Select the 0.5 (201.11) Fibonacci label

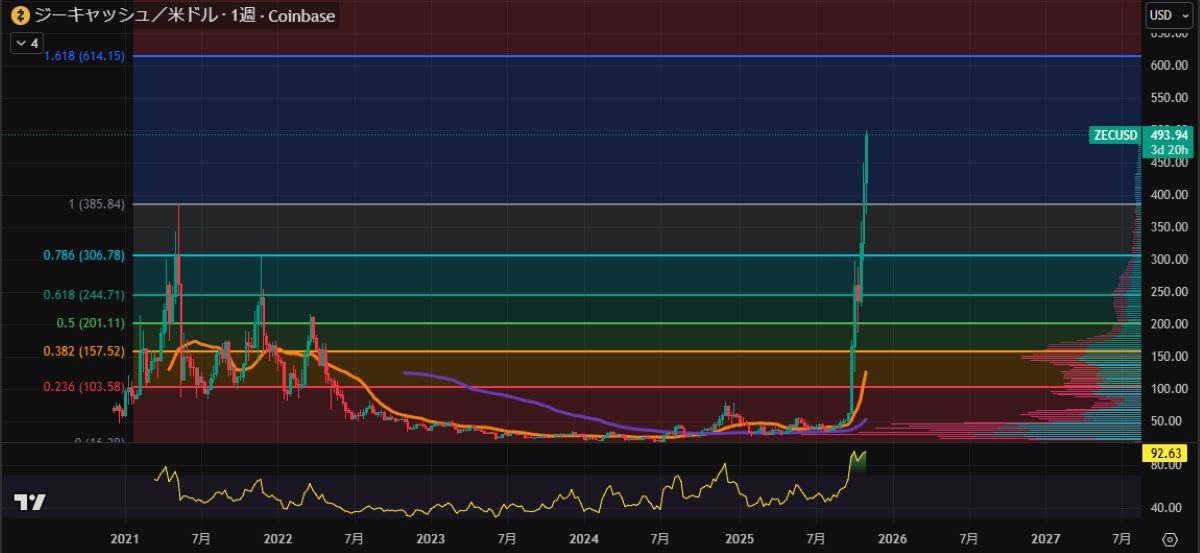click(90, 324)
